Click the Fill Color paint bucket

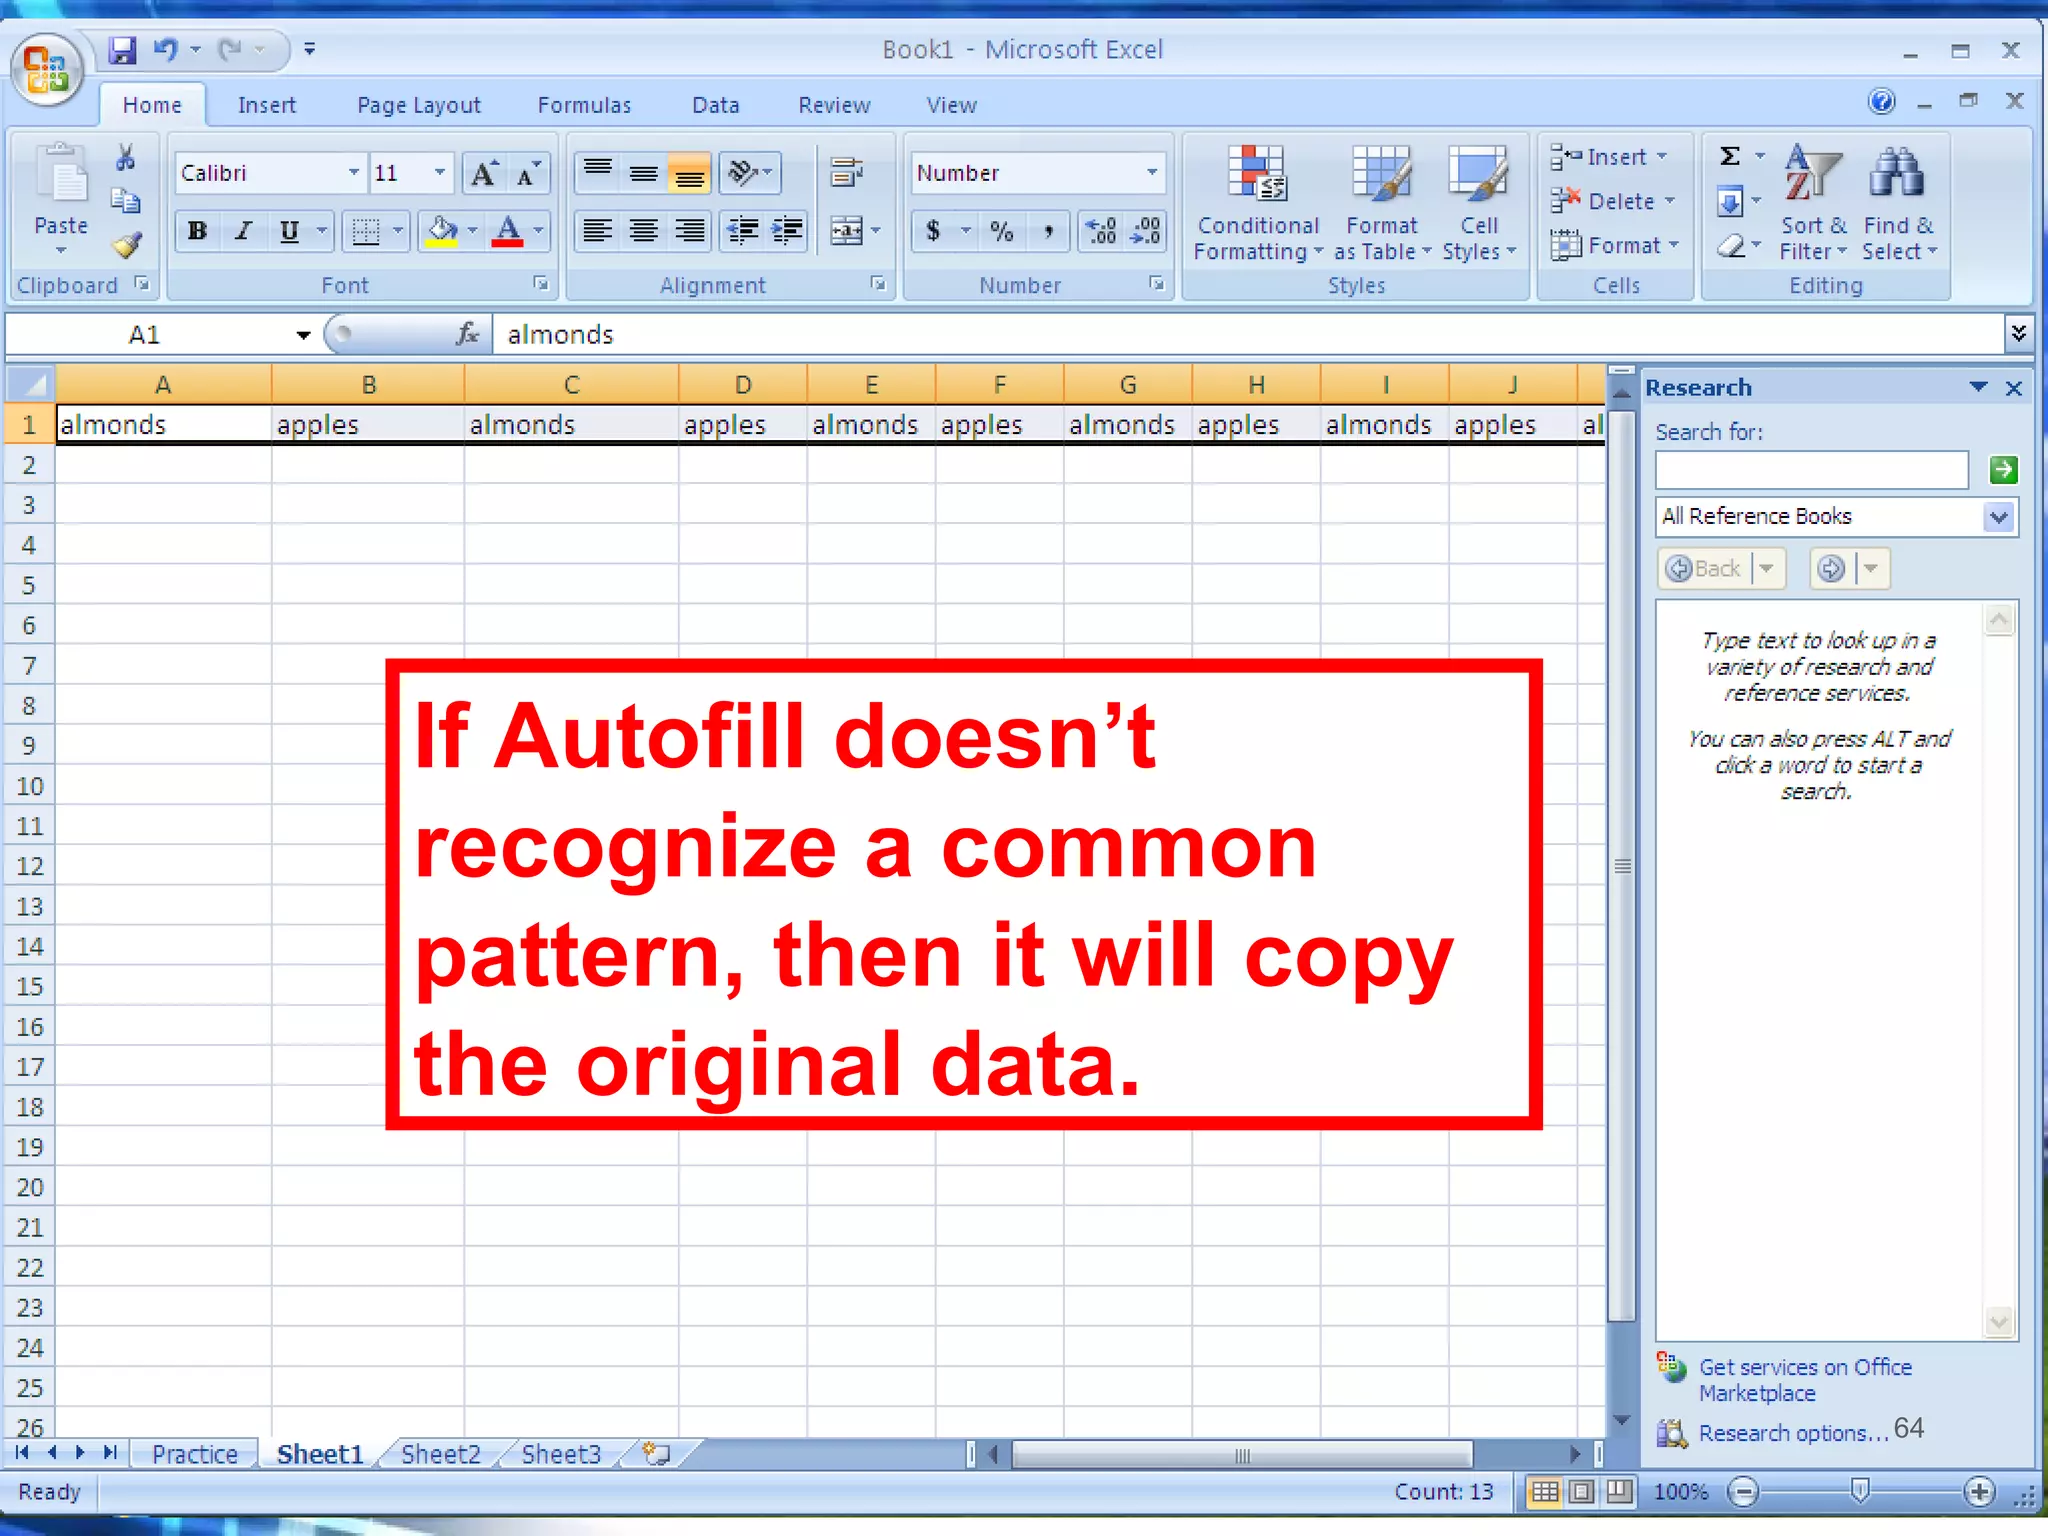pyautogui.click(x=442, y=231)
